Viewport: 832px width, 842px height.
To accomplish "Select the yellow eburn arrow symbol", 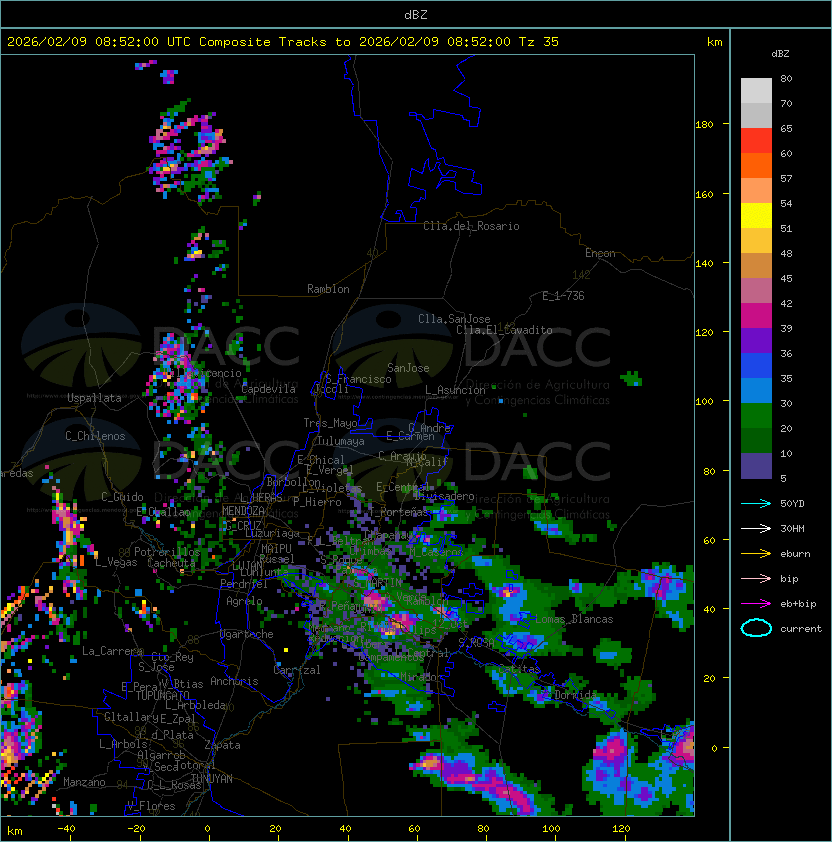I will click(756, 554).
